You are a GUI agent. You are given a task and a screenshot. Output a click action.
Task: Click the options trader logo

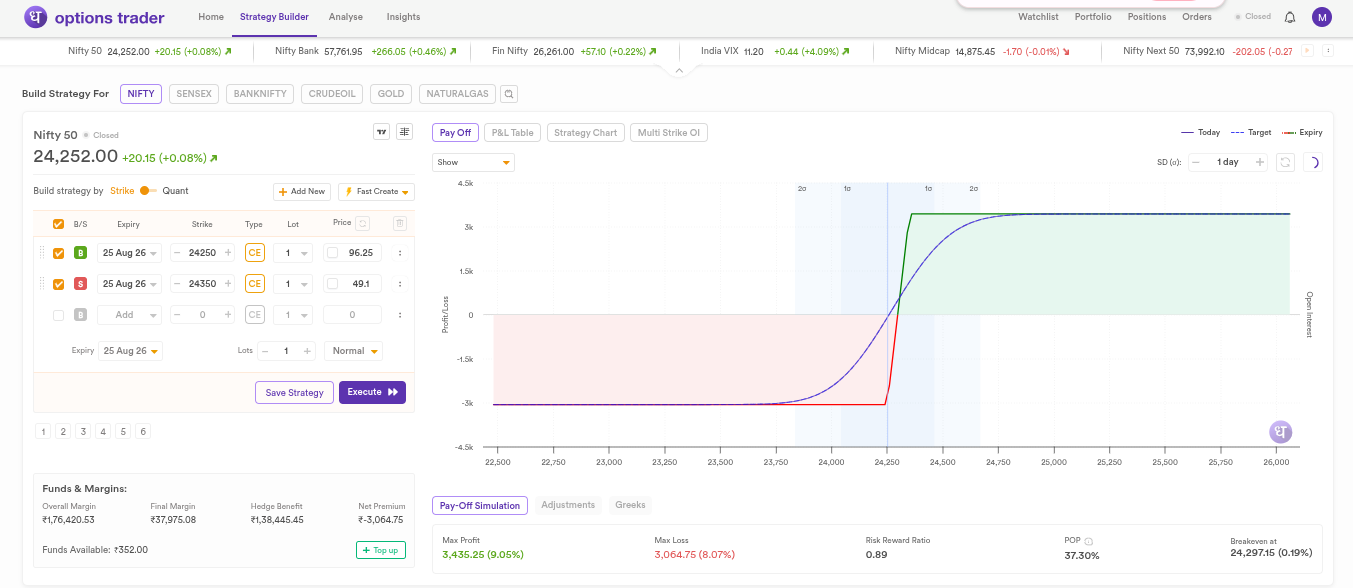94,17
